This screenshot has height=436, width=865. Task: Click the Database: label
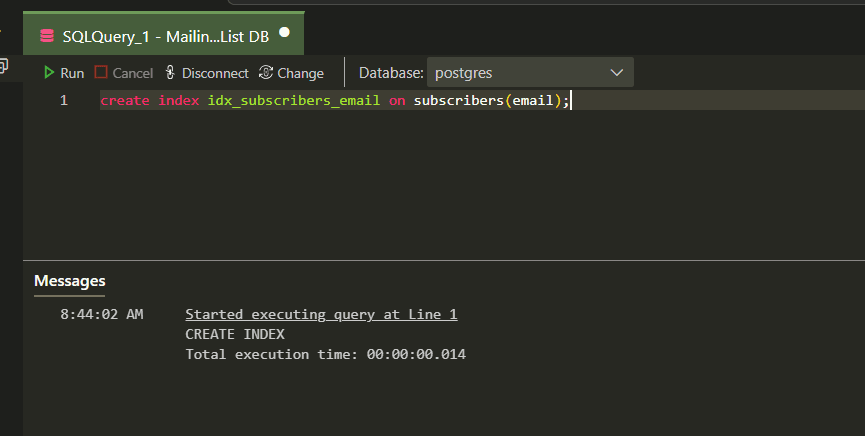391,73
